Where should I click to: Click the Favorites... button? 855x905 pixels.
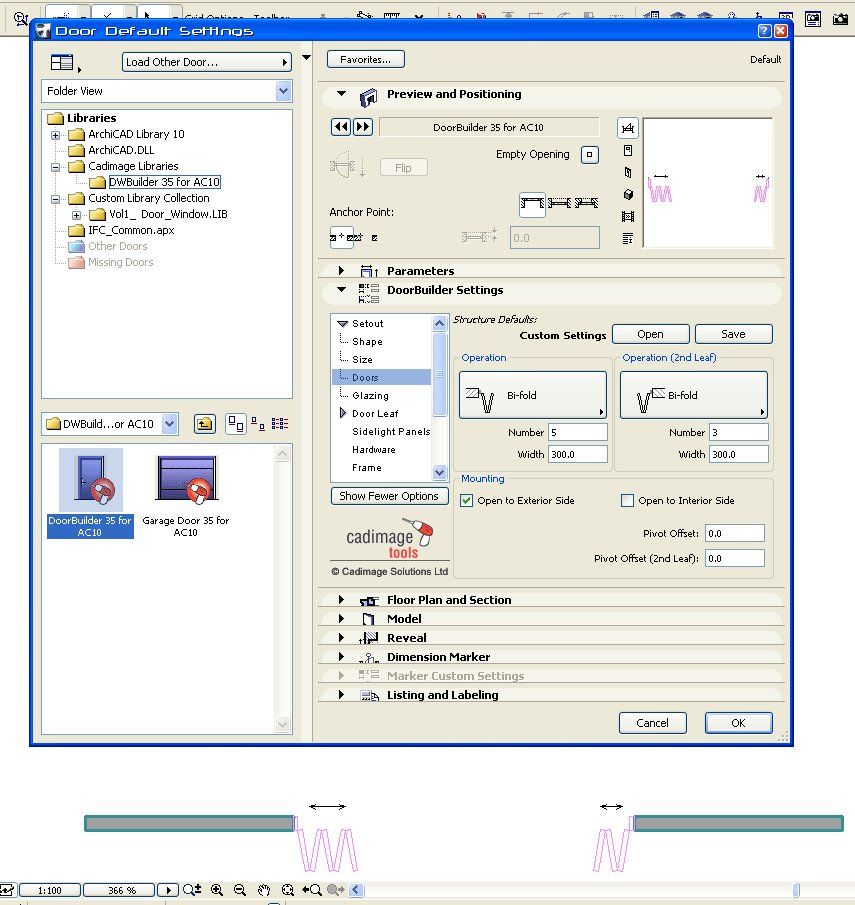(x=365, y=59)
